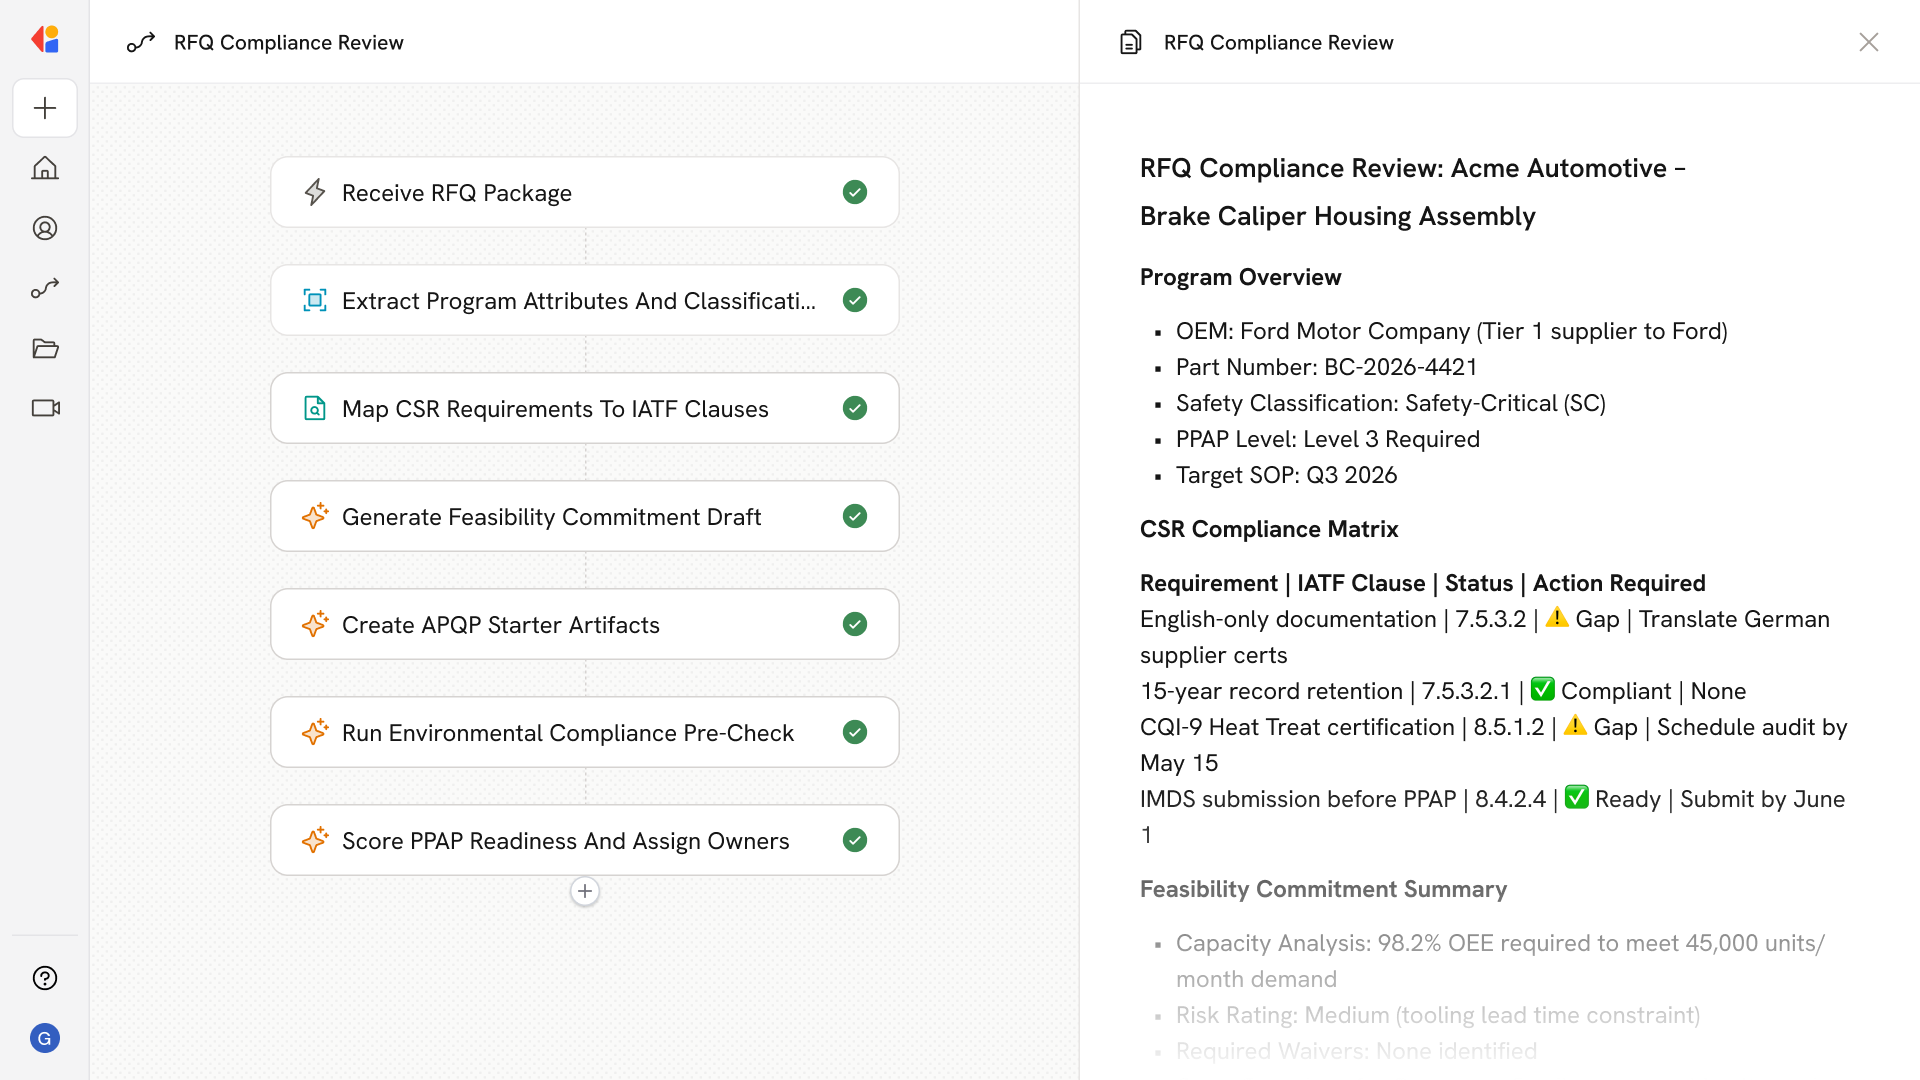1920x1080 pixels.
Task: Open the folder icon in sidebar
Action: point(45,348)
